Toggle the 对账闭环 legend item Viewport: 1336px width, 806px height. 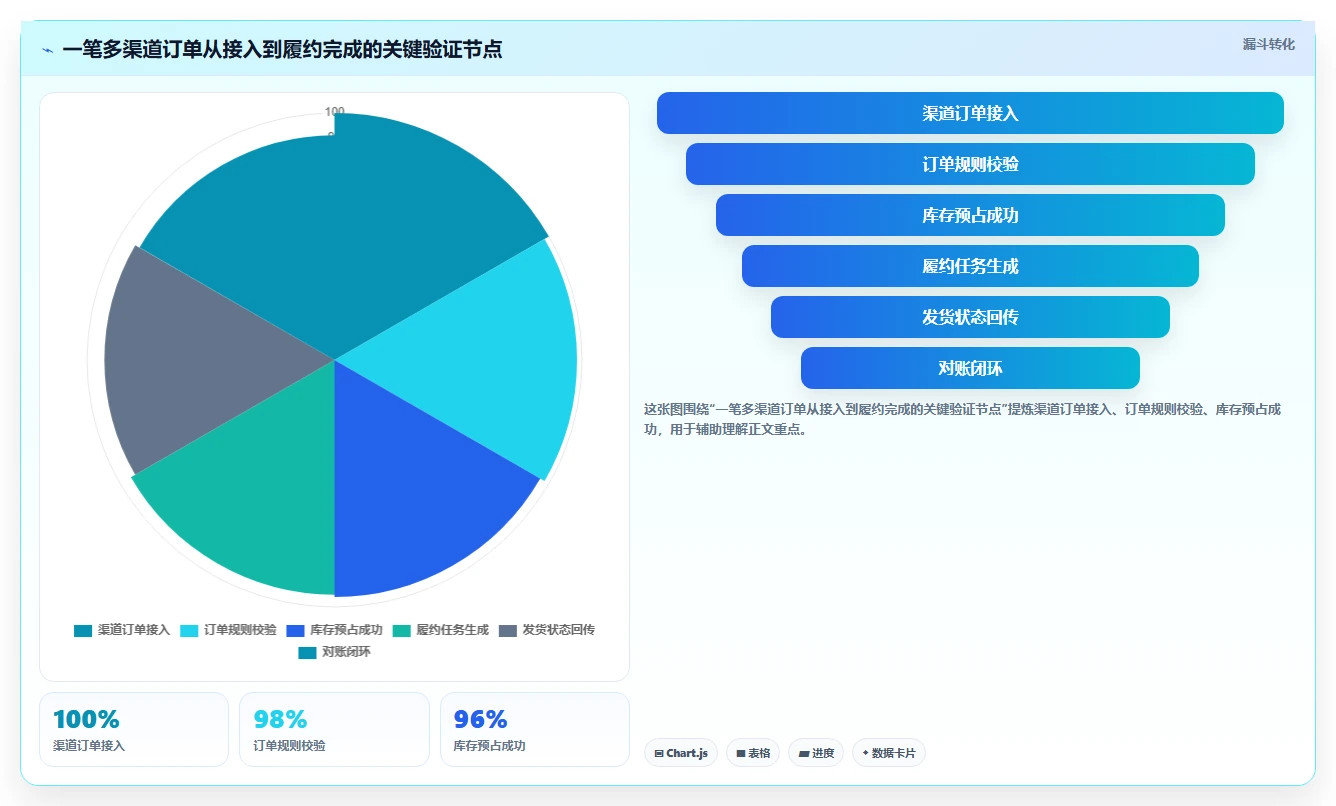pyautogui.click(x=334, y=652)
